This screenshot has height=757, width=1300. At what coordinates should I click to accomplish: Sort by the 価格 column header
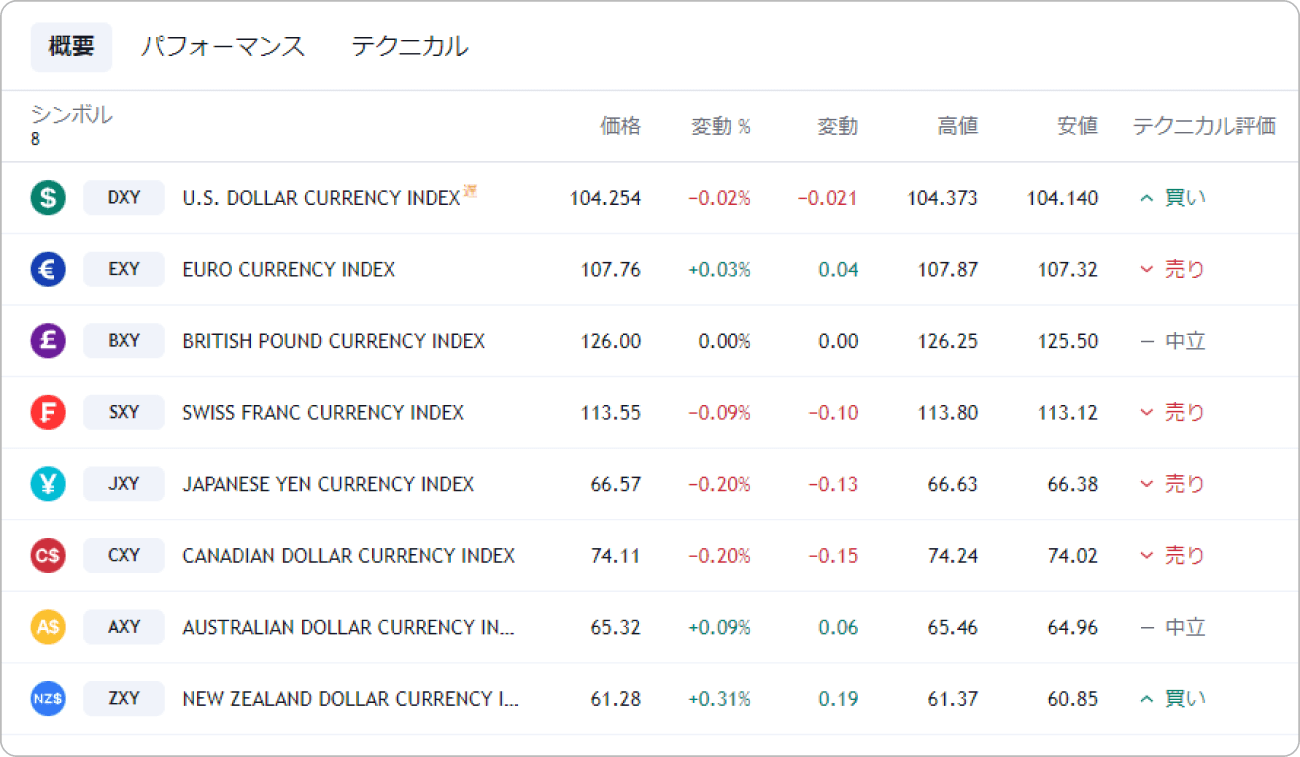pyautogui.click(x=620, y=126)
